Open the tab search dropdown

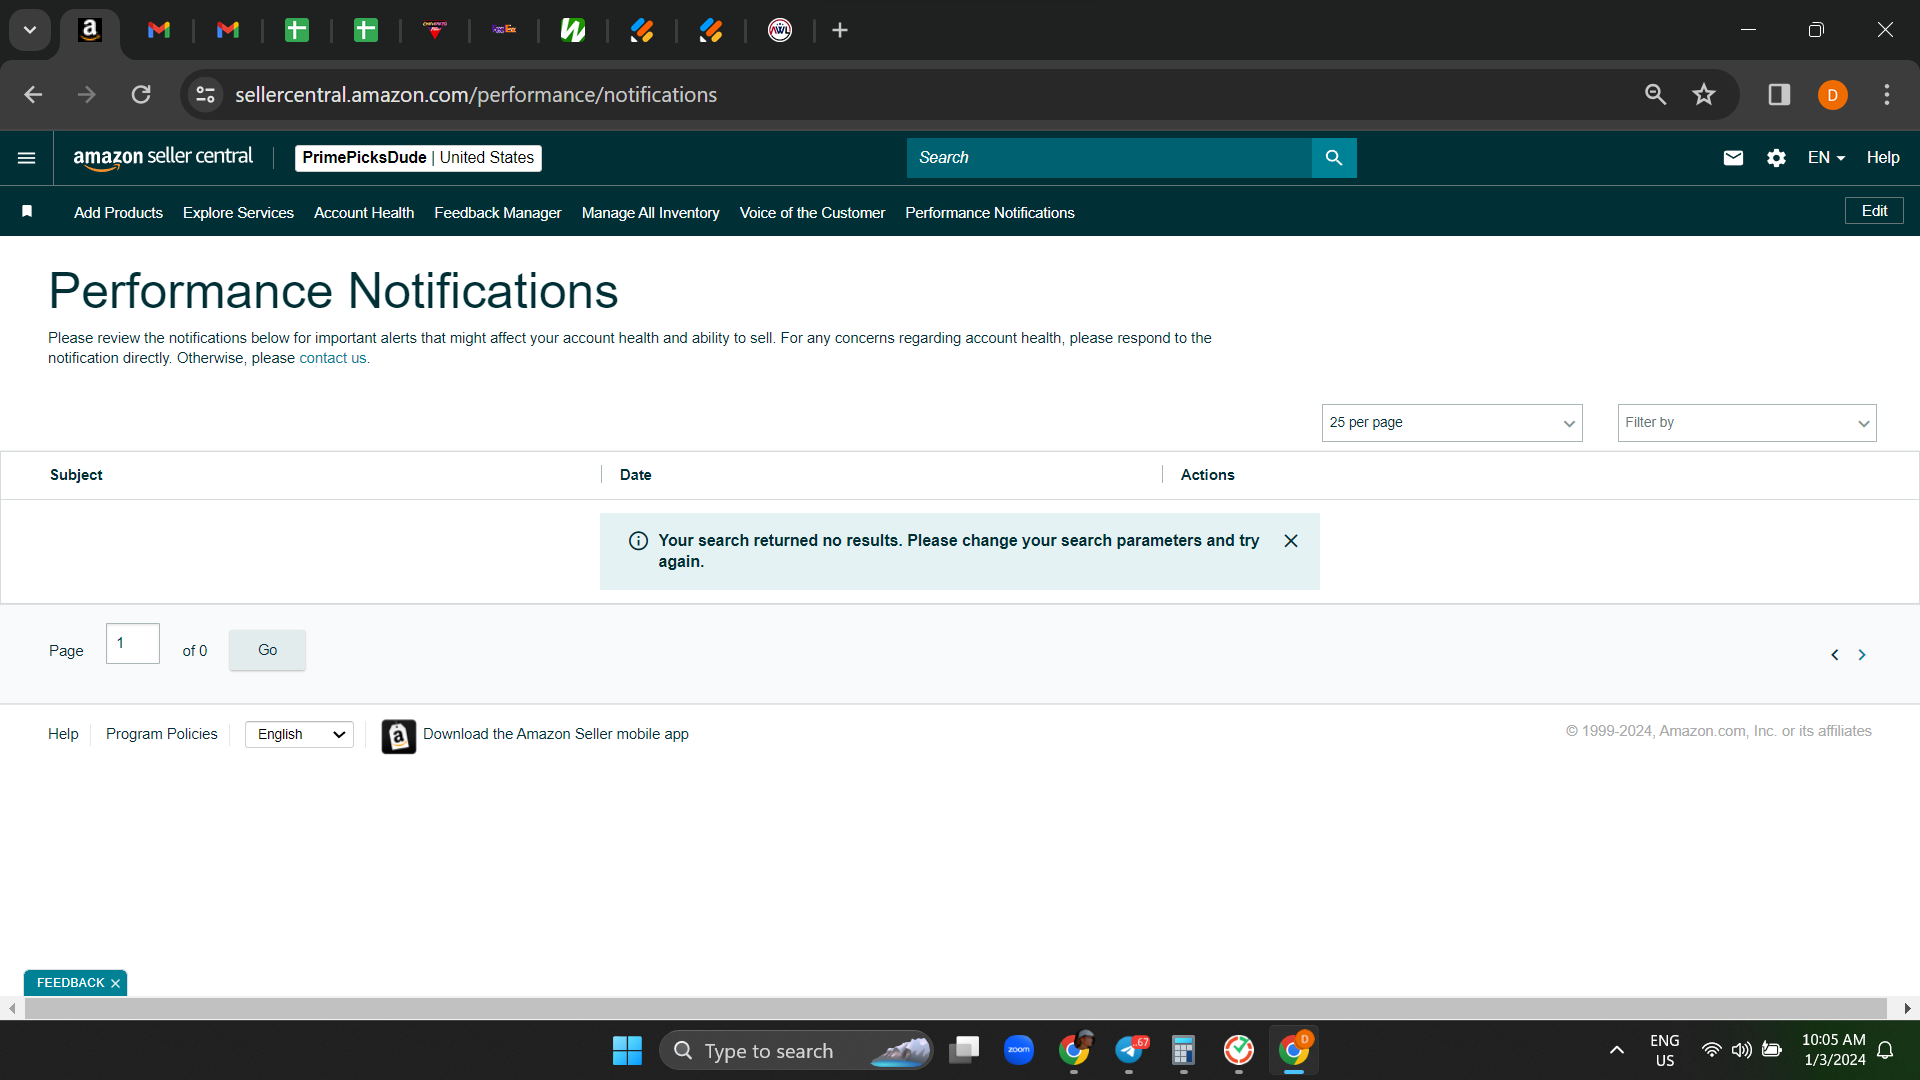point(30,30)
